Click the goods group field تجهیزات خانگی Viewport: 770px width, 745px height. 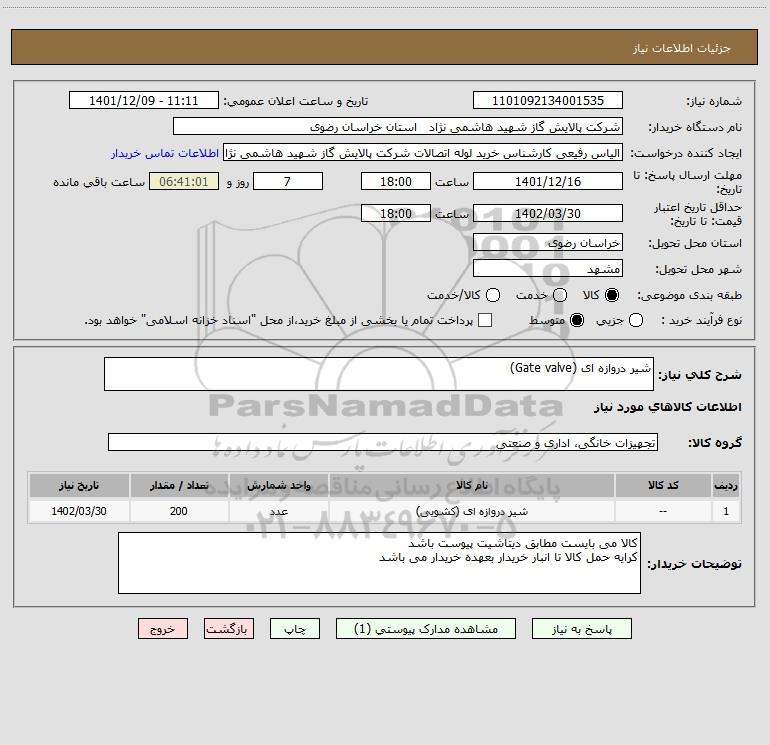pyautogui.click(x=383, y=442)
